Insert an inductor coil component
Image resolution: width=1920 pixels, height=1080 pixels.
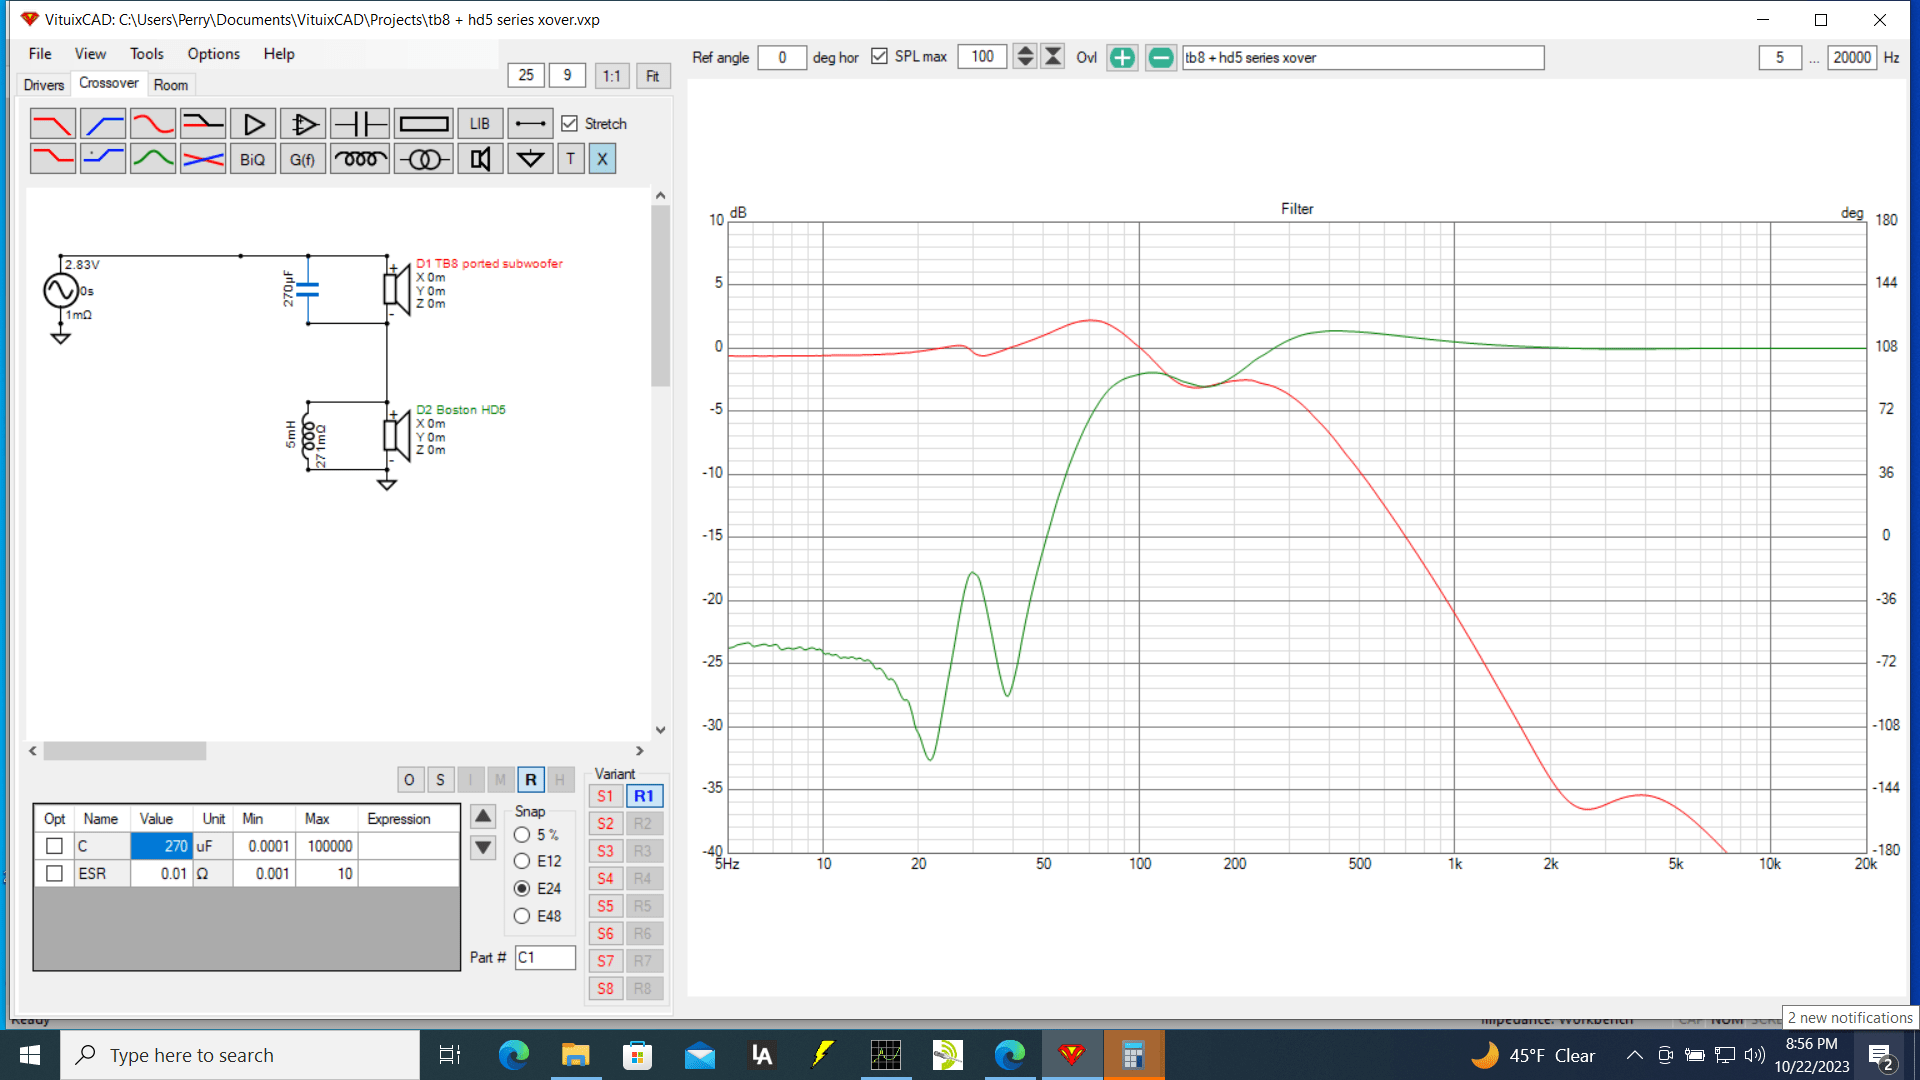359,159
